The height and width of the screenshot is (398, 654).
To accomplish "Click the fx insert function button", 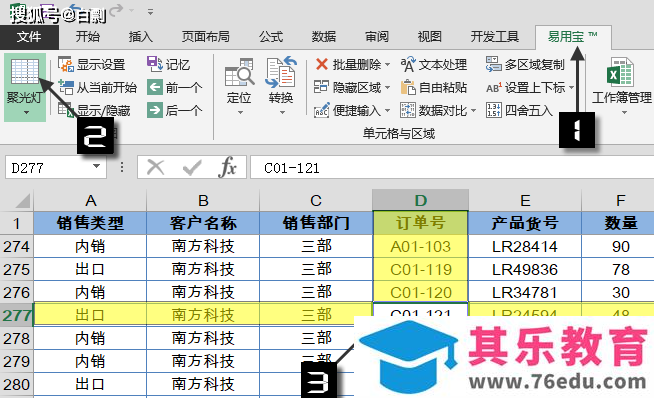I will [x=227, y=168].
